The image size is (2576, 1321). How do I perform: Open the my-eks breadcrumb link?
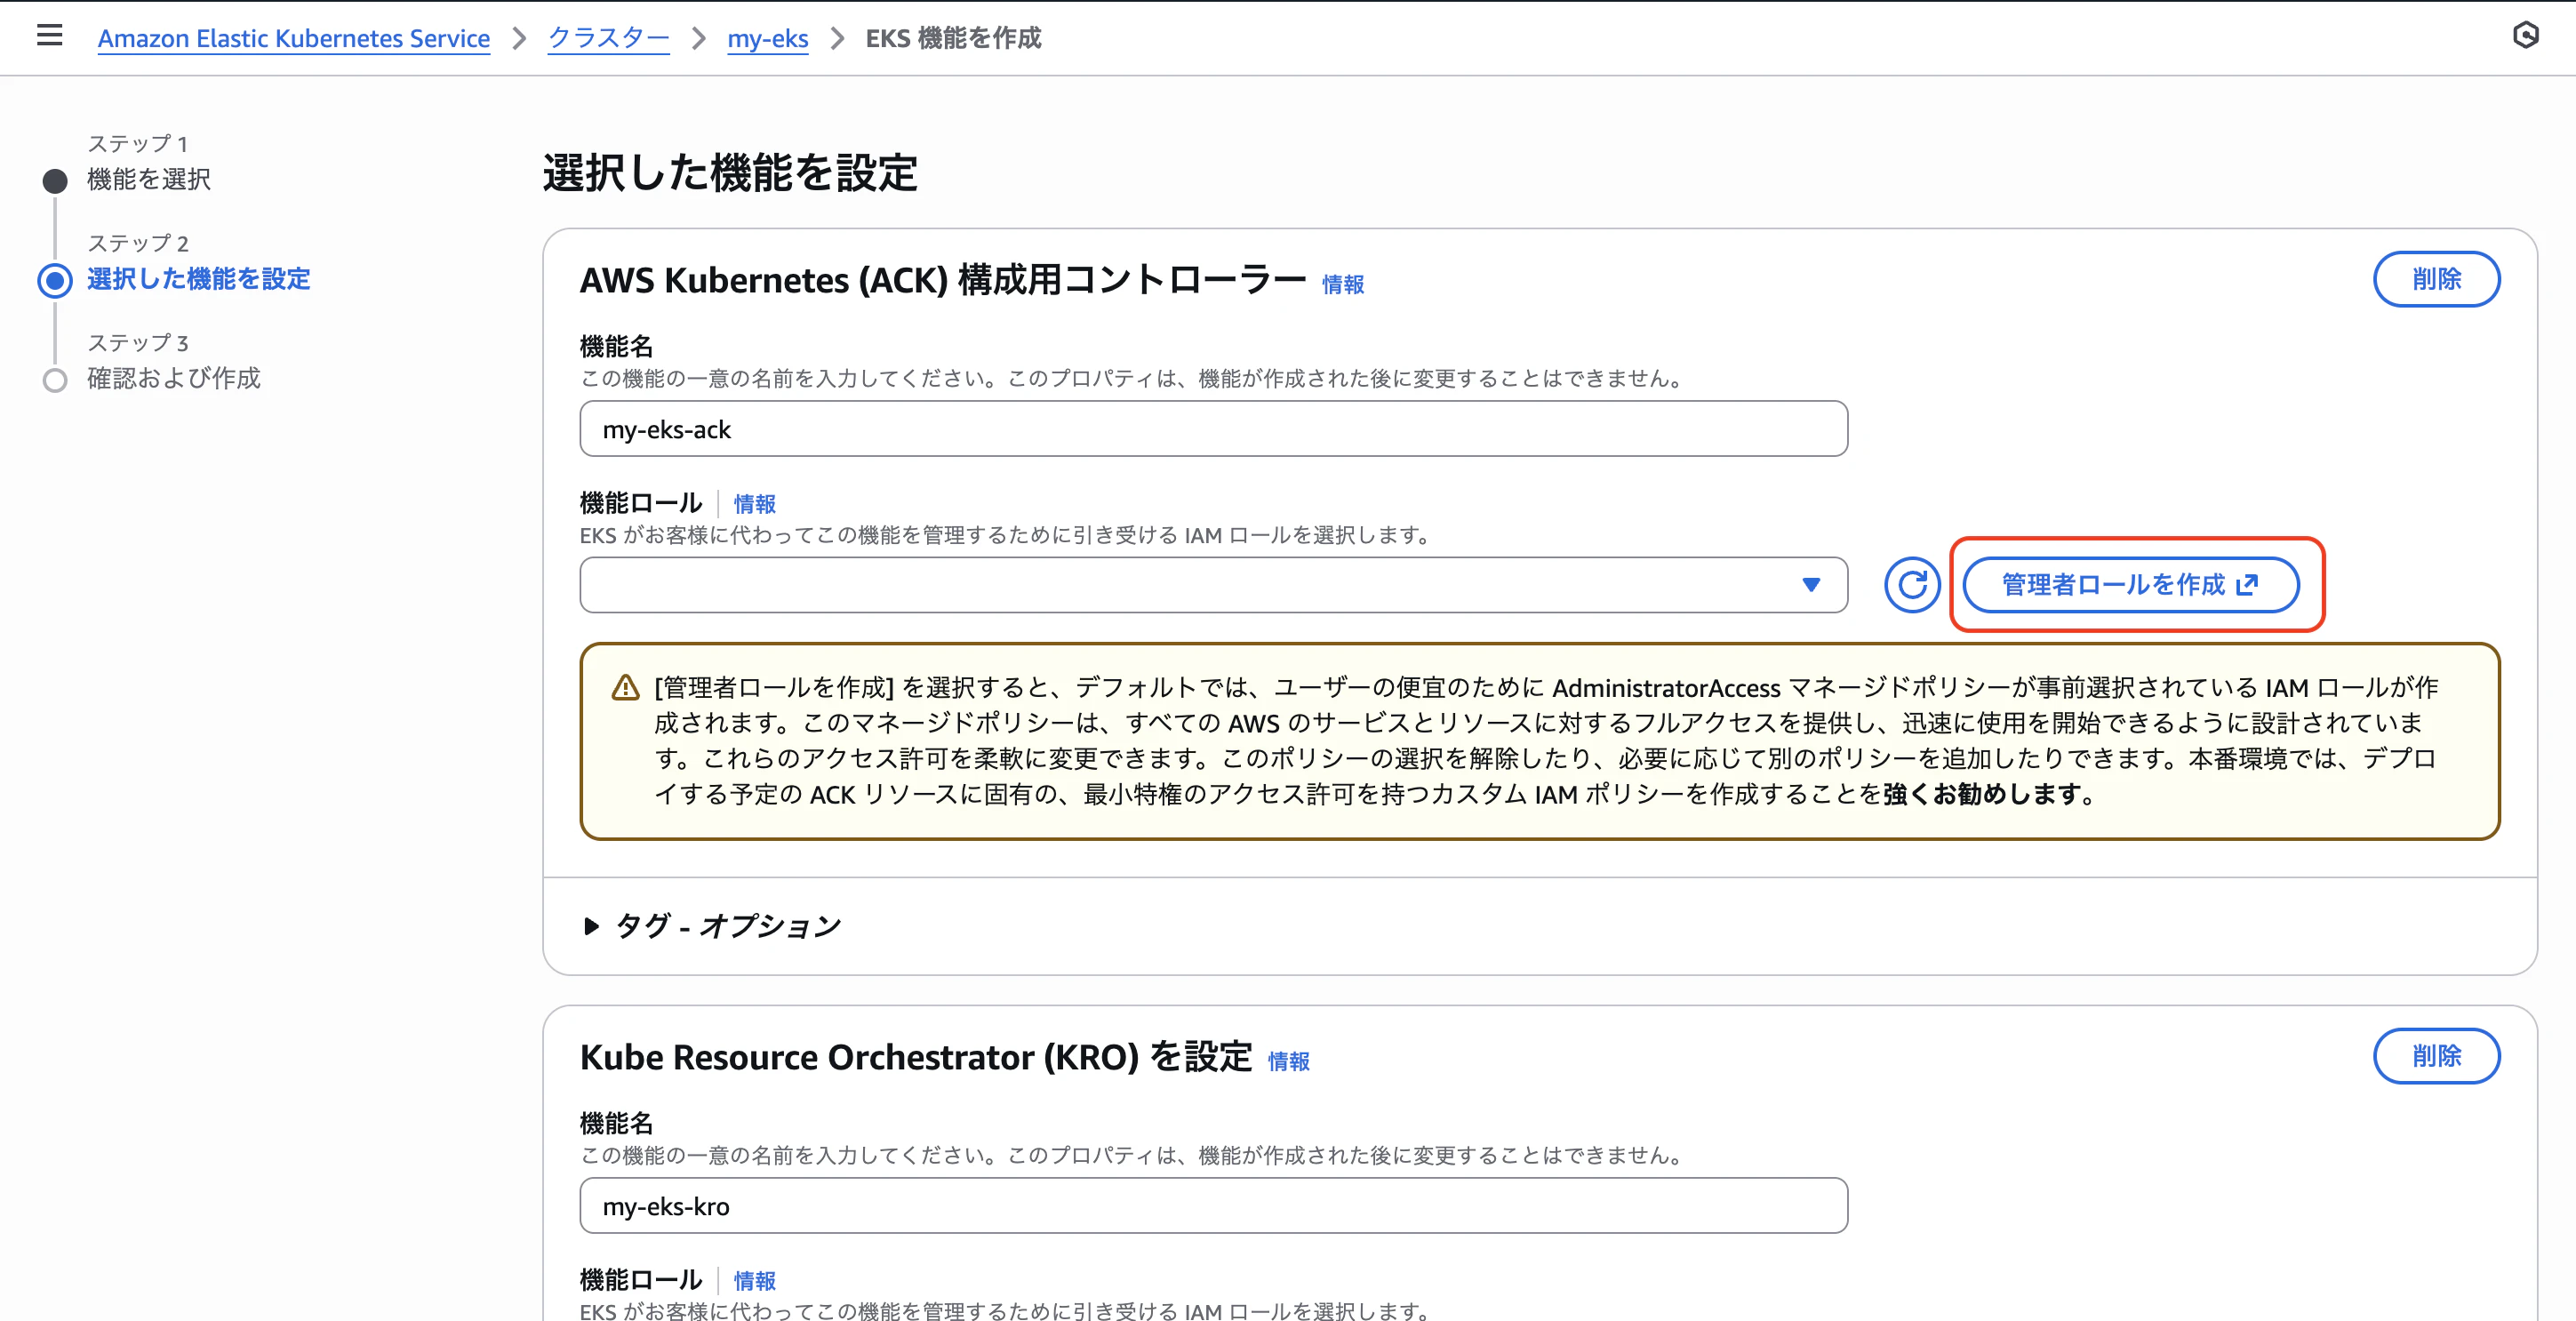pyautogui.click(x=768, y=38)
